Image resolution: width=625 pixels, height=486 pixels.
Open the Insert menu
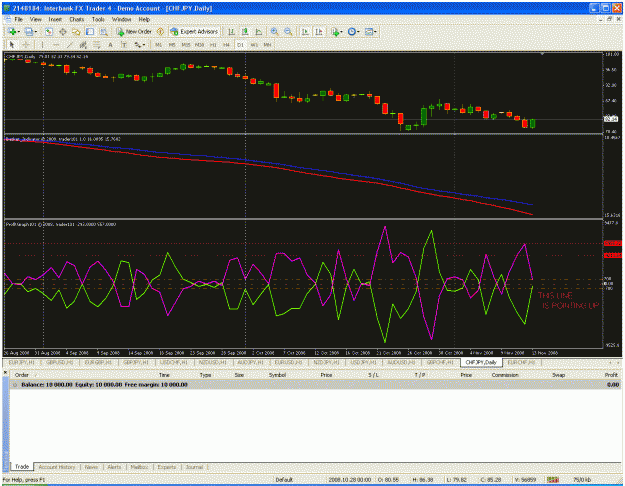(x=55, y=19)
